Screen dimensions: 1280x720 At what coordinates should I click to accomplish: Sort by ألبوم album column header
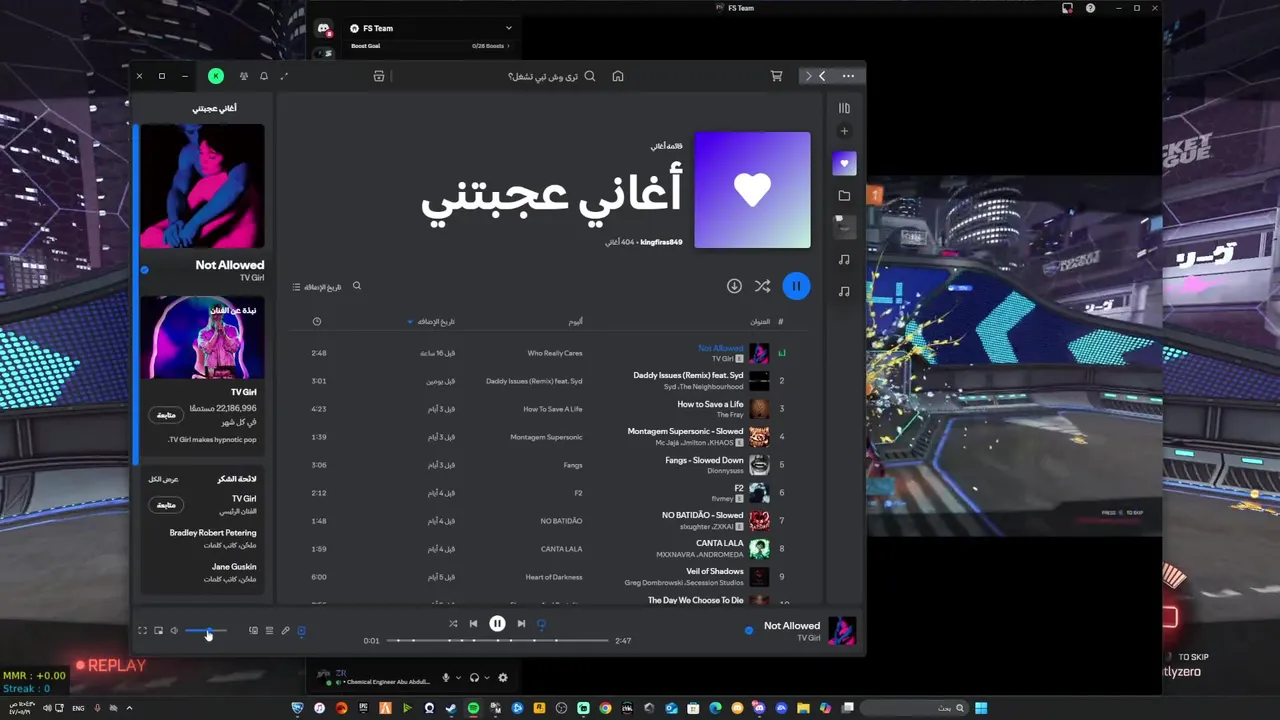(x=576, y=322)
